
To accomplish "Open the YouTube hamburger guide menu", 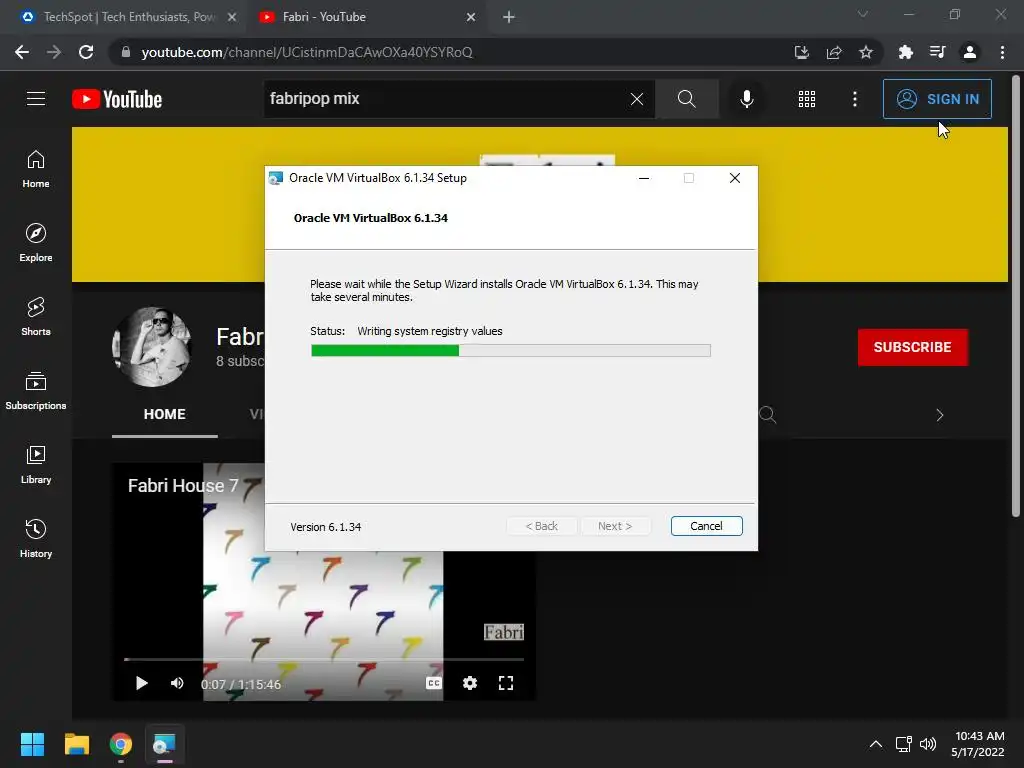I will tap(36, 99).
